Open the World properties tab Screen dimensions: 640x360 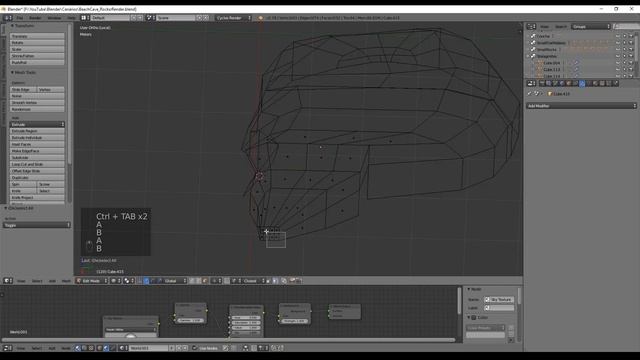tap(562, 83)
